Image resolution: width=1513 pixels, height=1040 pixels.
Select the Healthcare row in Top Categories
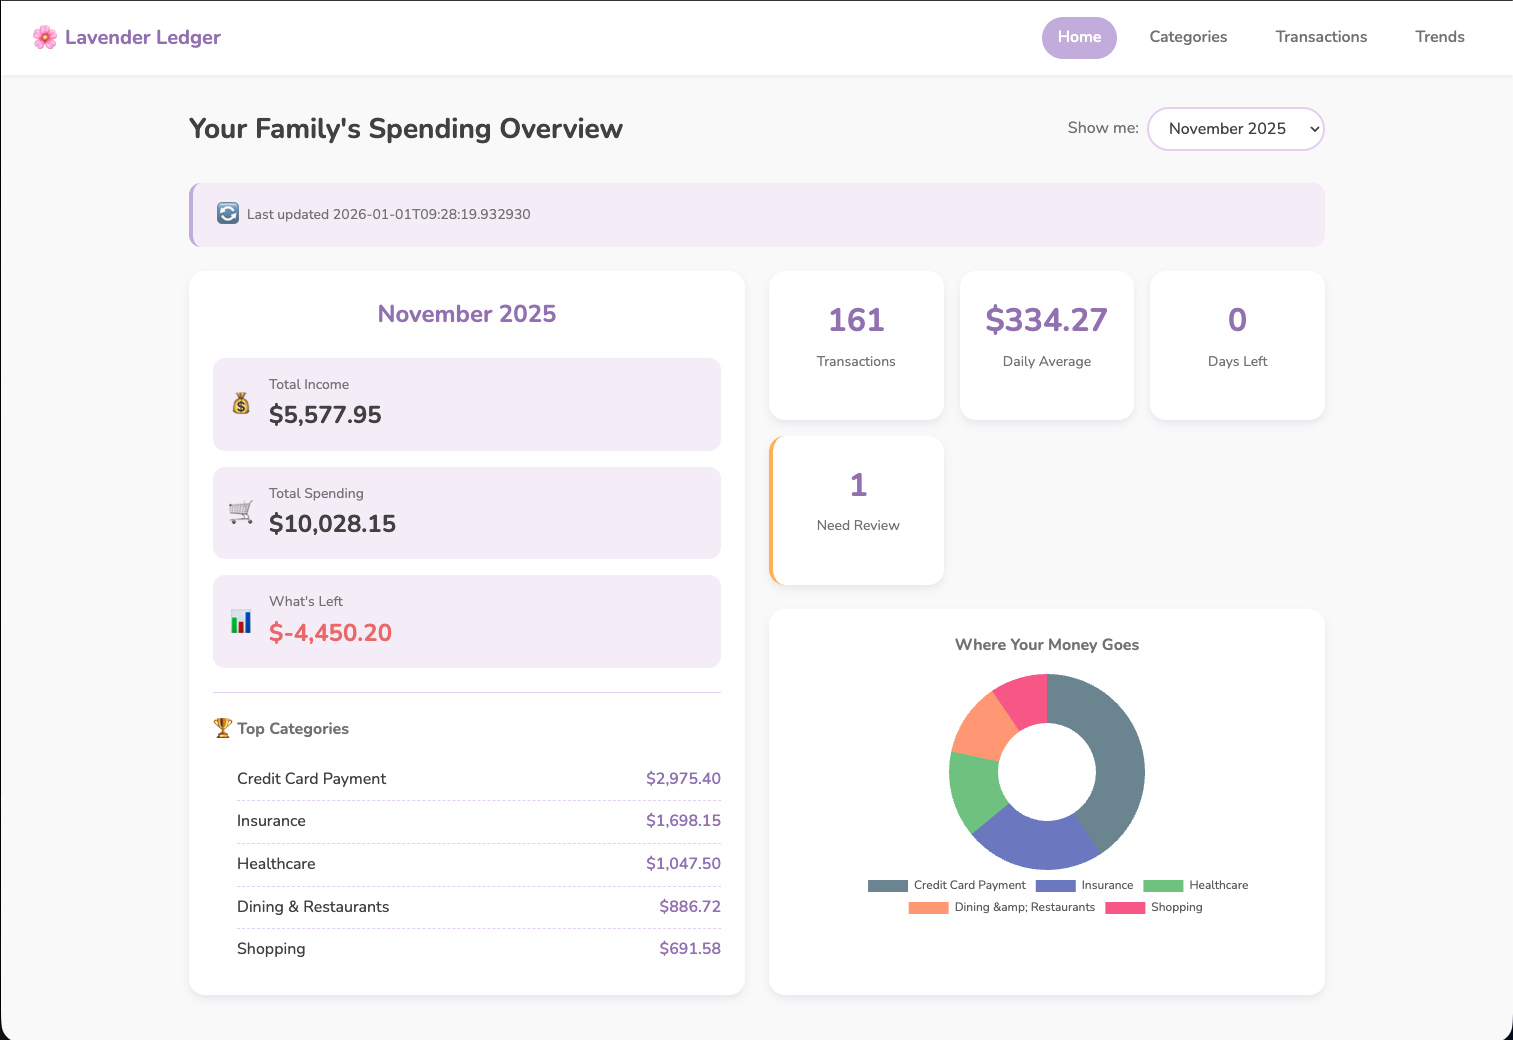pyautogui.click(x=479, y=865)
